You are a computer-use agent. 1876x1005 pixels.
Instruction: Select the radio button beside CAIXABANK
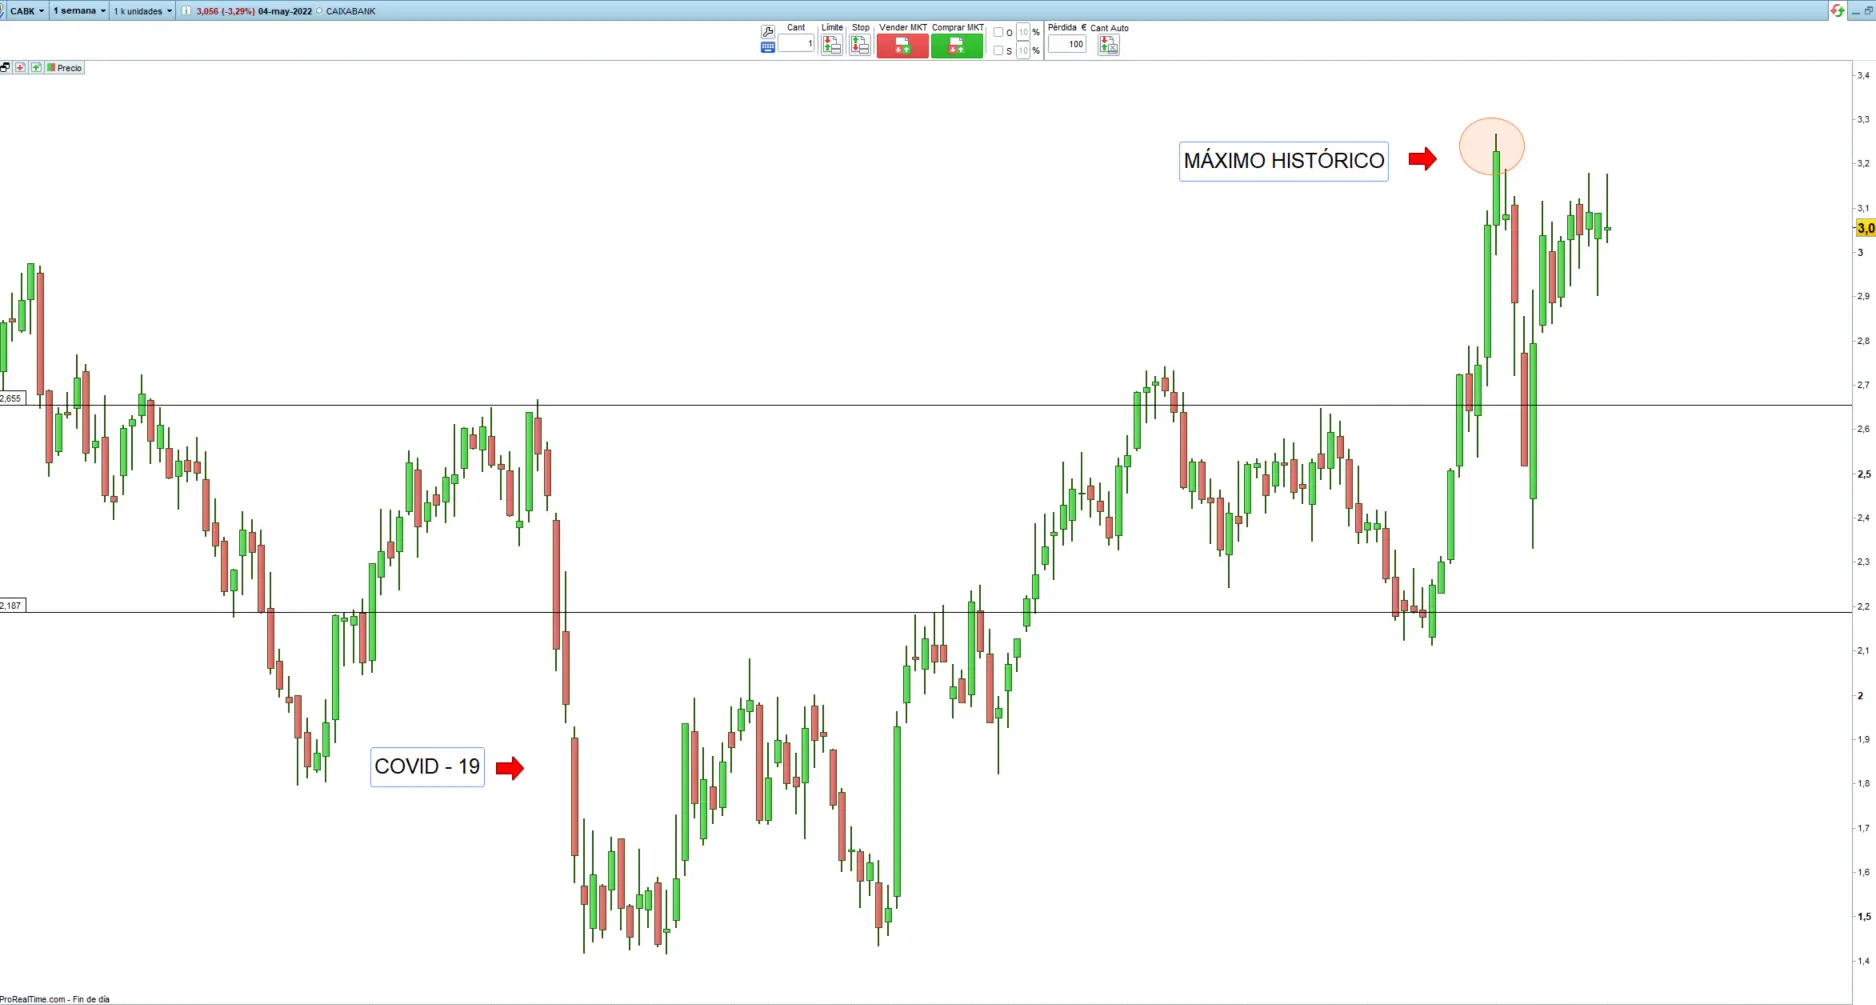point(320,11)
